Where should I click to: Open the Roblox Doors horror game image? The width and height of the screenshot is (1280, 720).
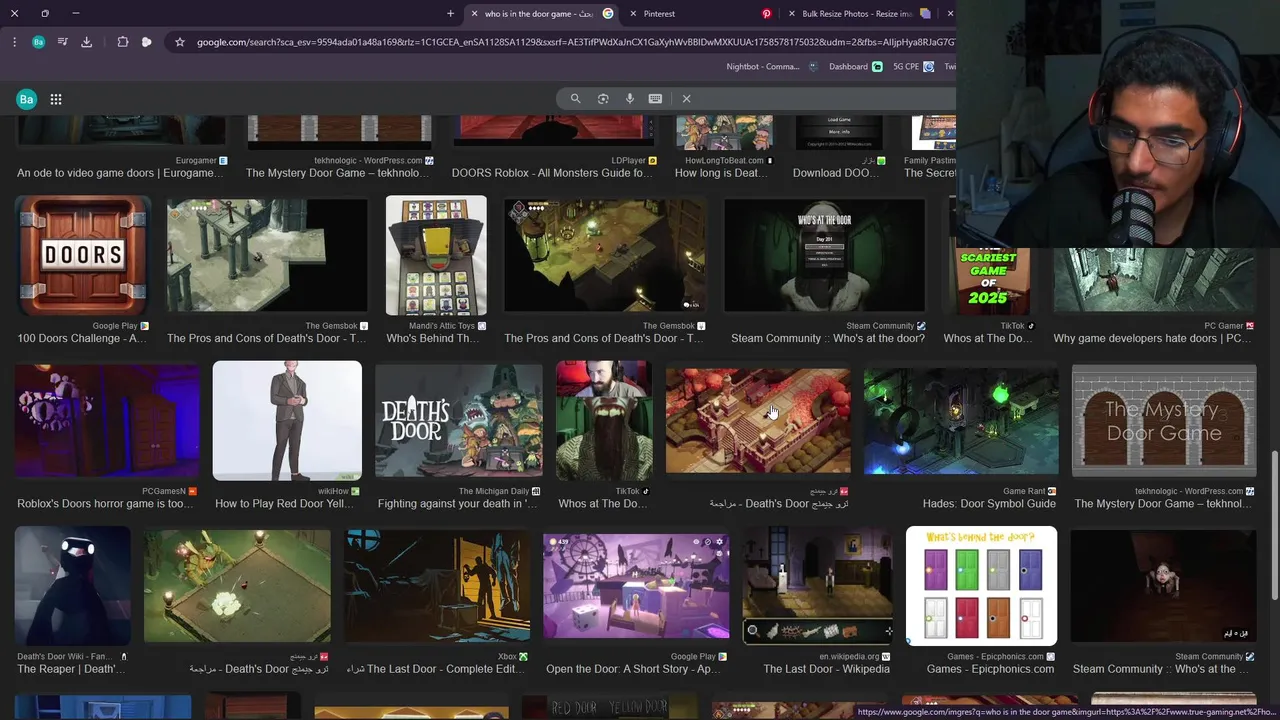pos(107,420)
